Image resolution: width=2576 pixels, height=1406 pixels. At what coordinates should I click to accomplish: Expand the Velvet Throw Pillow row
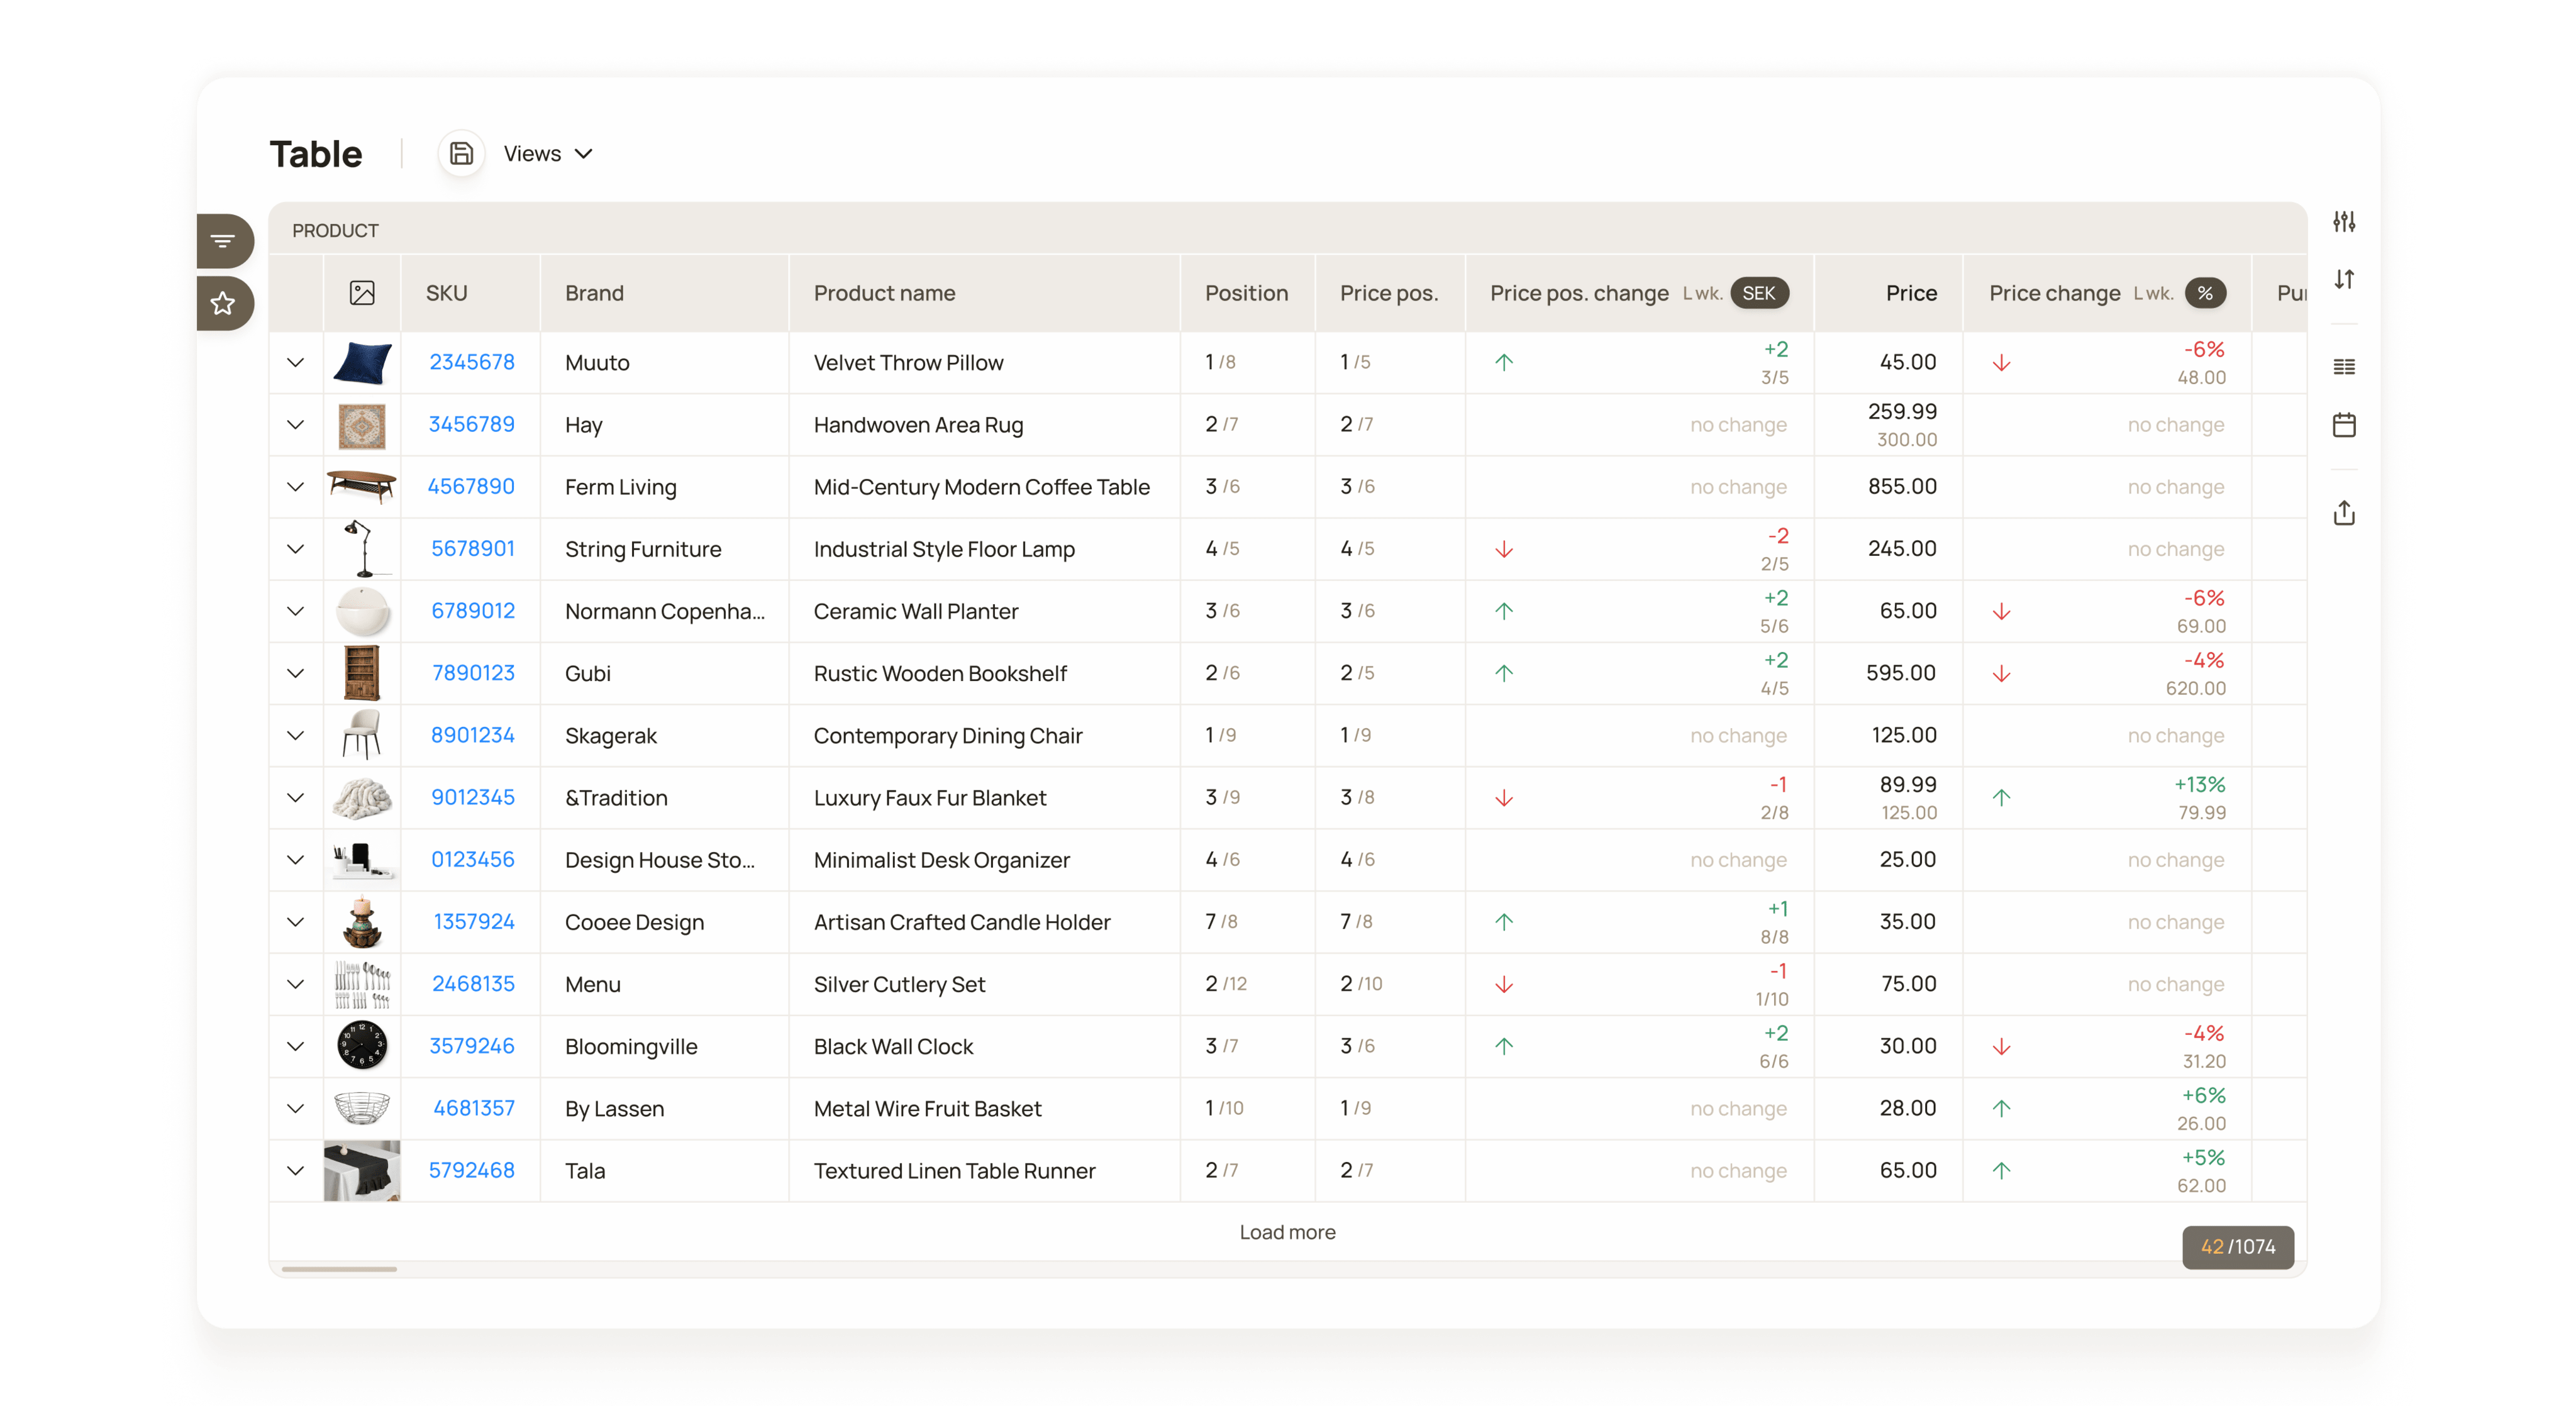[x=295, y=363]
